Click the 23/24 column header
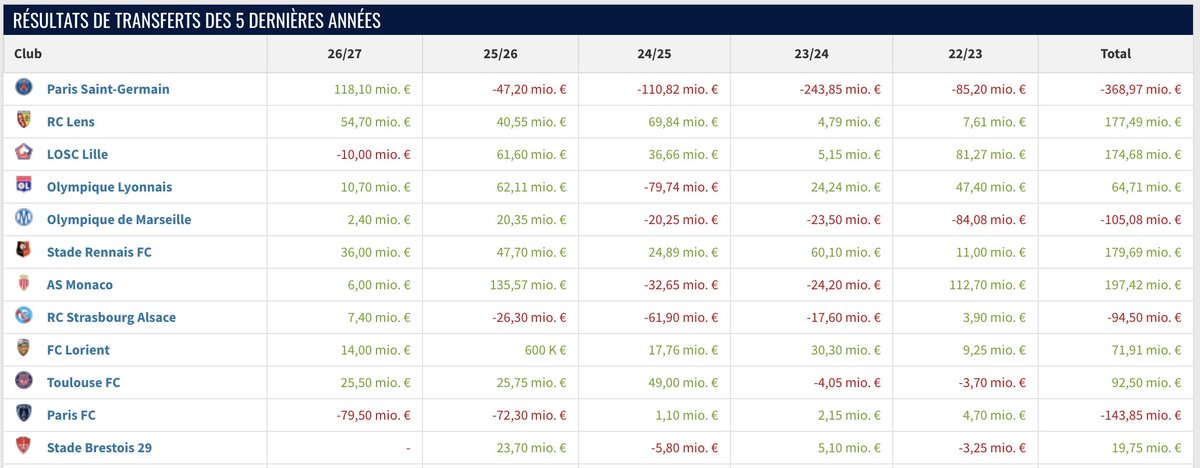 point(811,54)
